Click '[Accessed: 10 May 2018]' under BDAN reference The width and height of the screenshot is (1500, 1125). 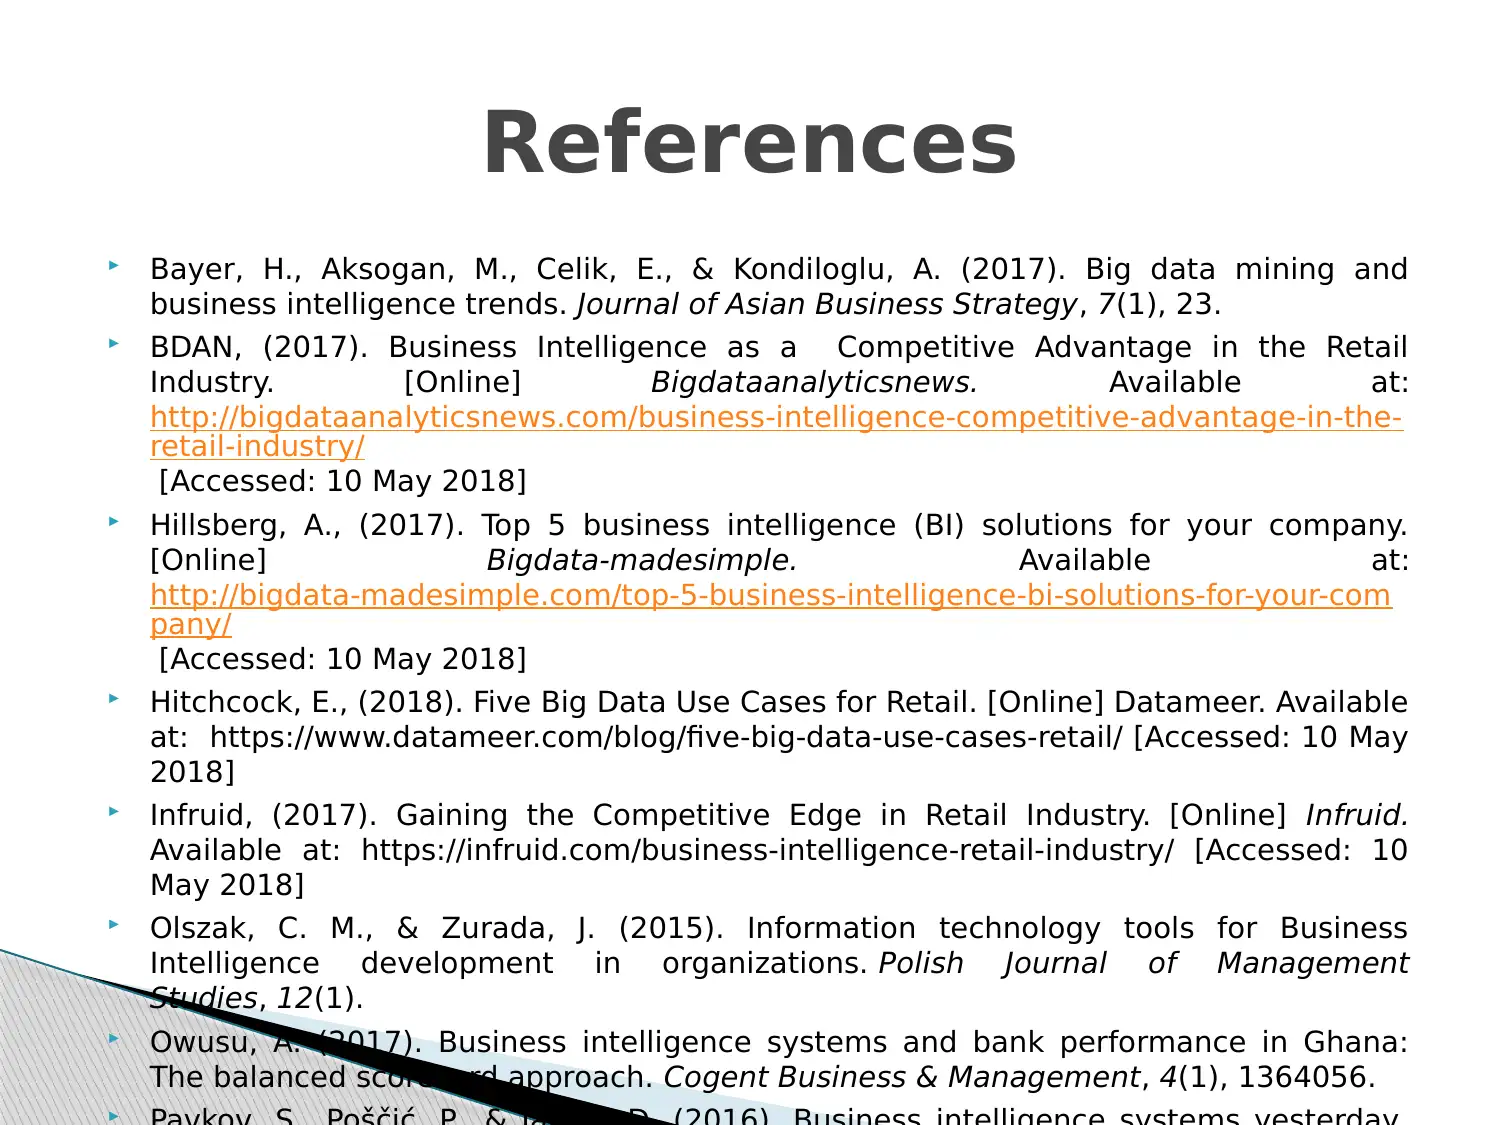click(x=342, y=481)
